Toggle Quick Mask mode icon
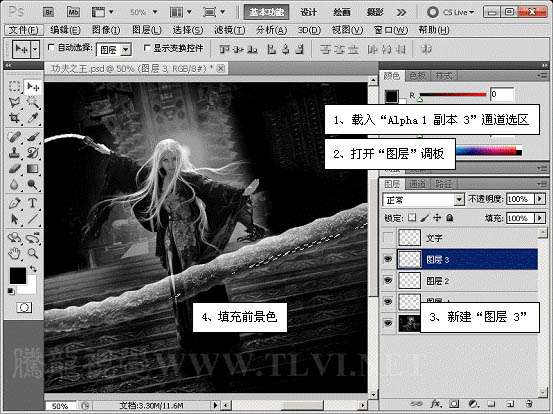The height and width of the screenshot is (414, 553). (24, 308)
